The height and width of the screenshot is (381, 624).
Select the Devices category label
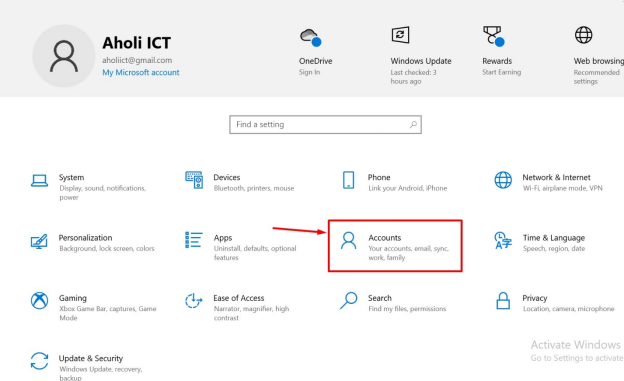[x=227, y=177]
